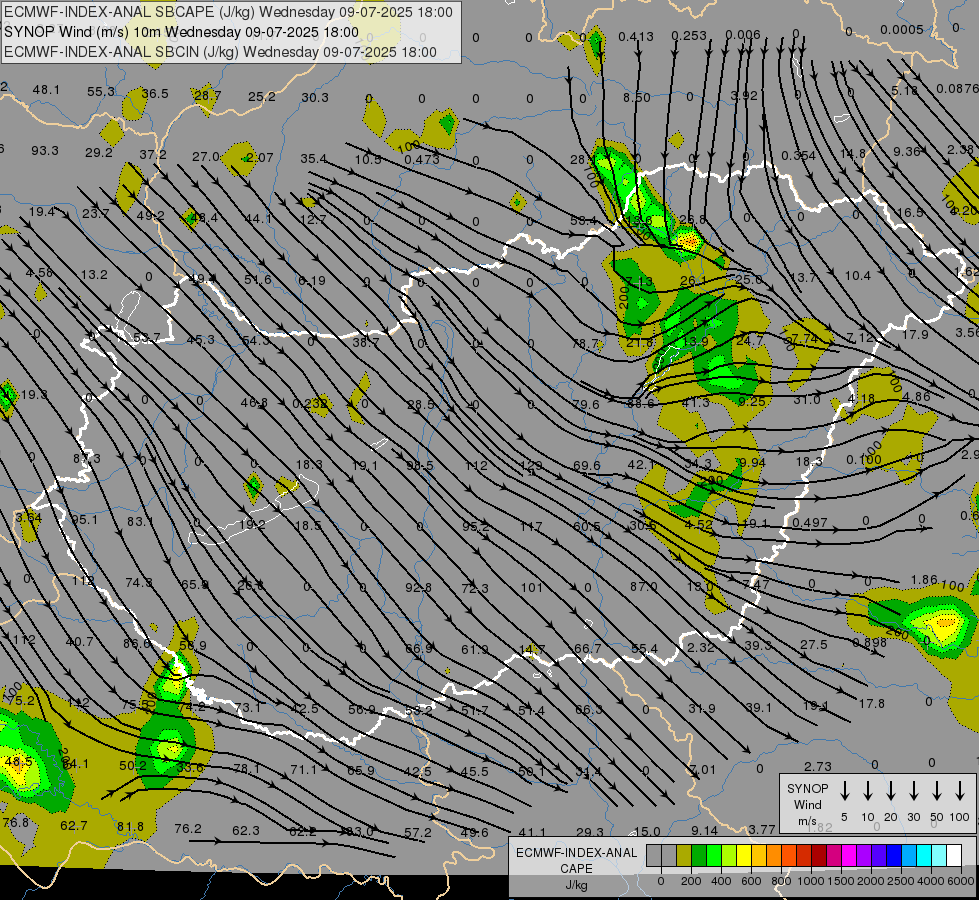Viewport: 979px width, 900px height.
Task: Click the map value 40.7
Action: [x=79, y=641]
